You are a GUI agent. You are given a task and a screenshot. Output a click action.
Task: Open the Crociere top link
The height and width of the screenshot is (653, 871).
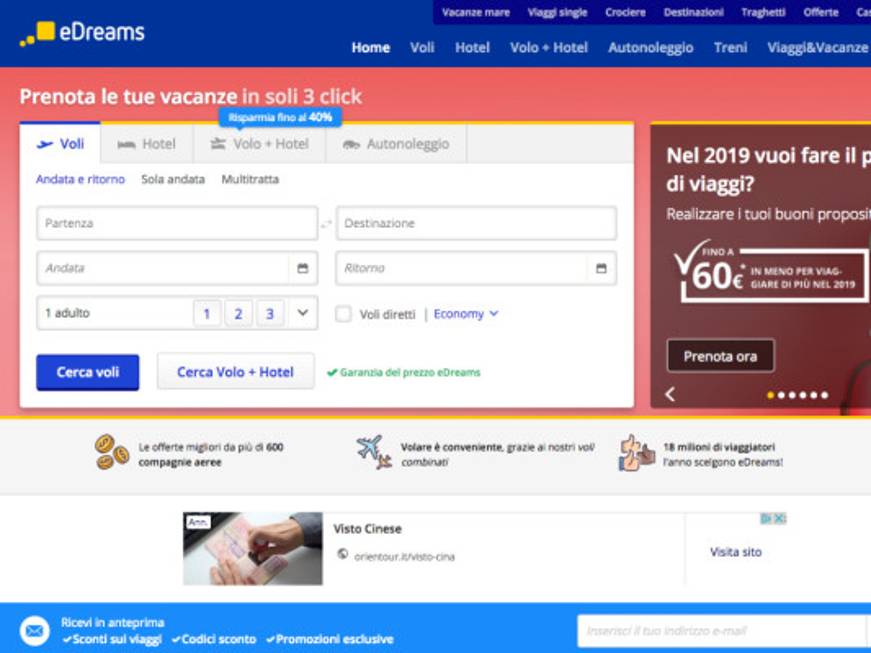click(625, 12)
